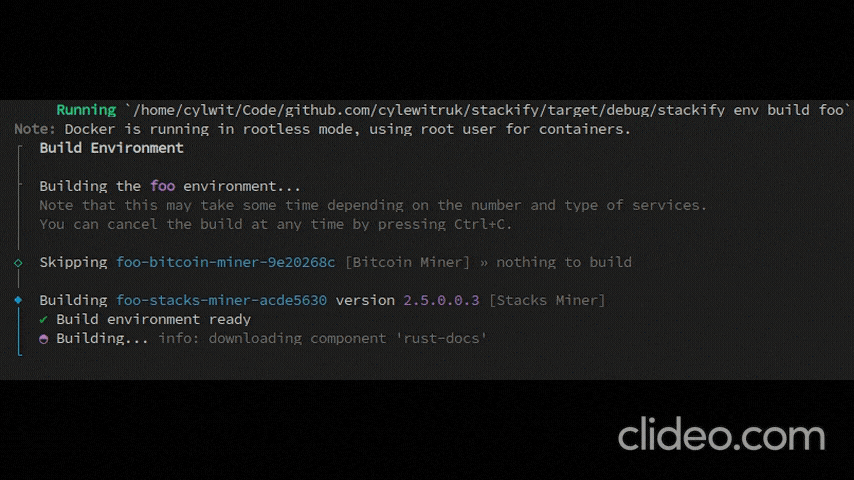Click the pink spinner next to Building...
The image size is (854, 480).
tap(44, 339)
